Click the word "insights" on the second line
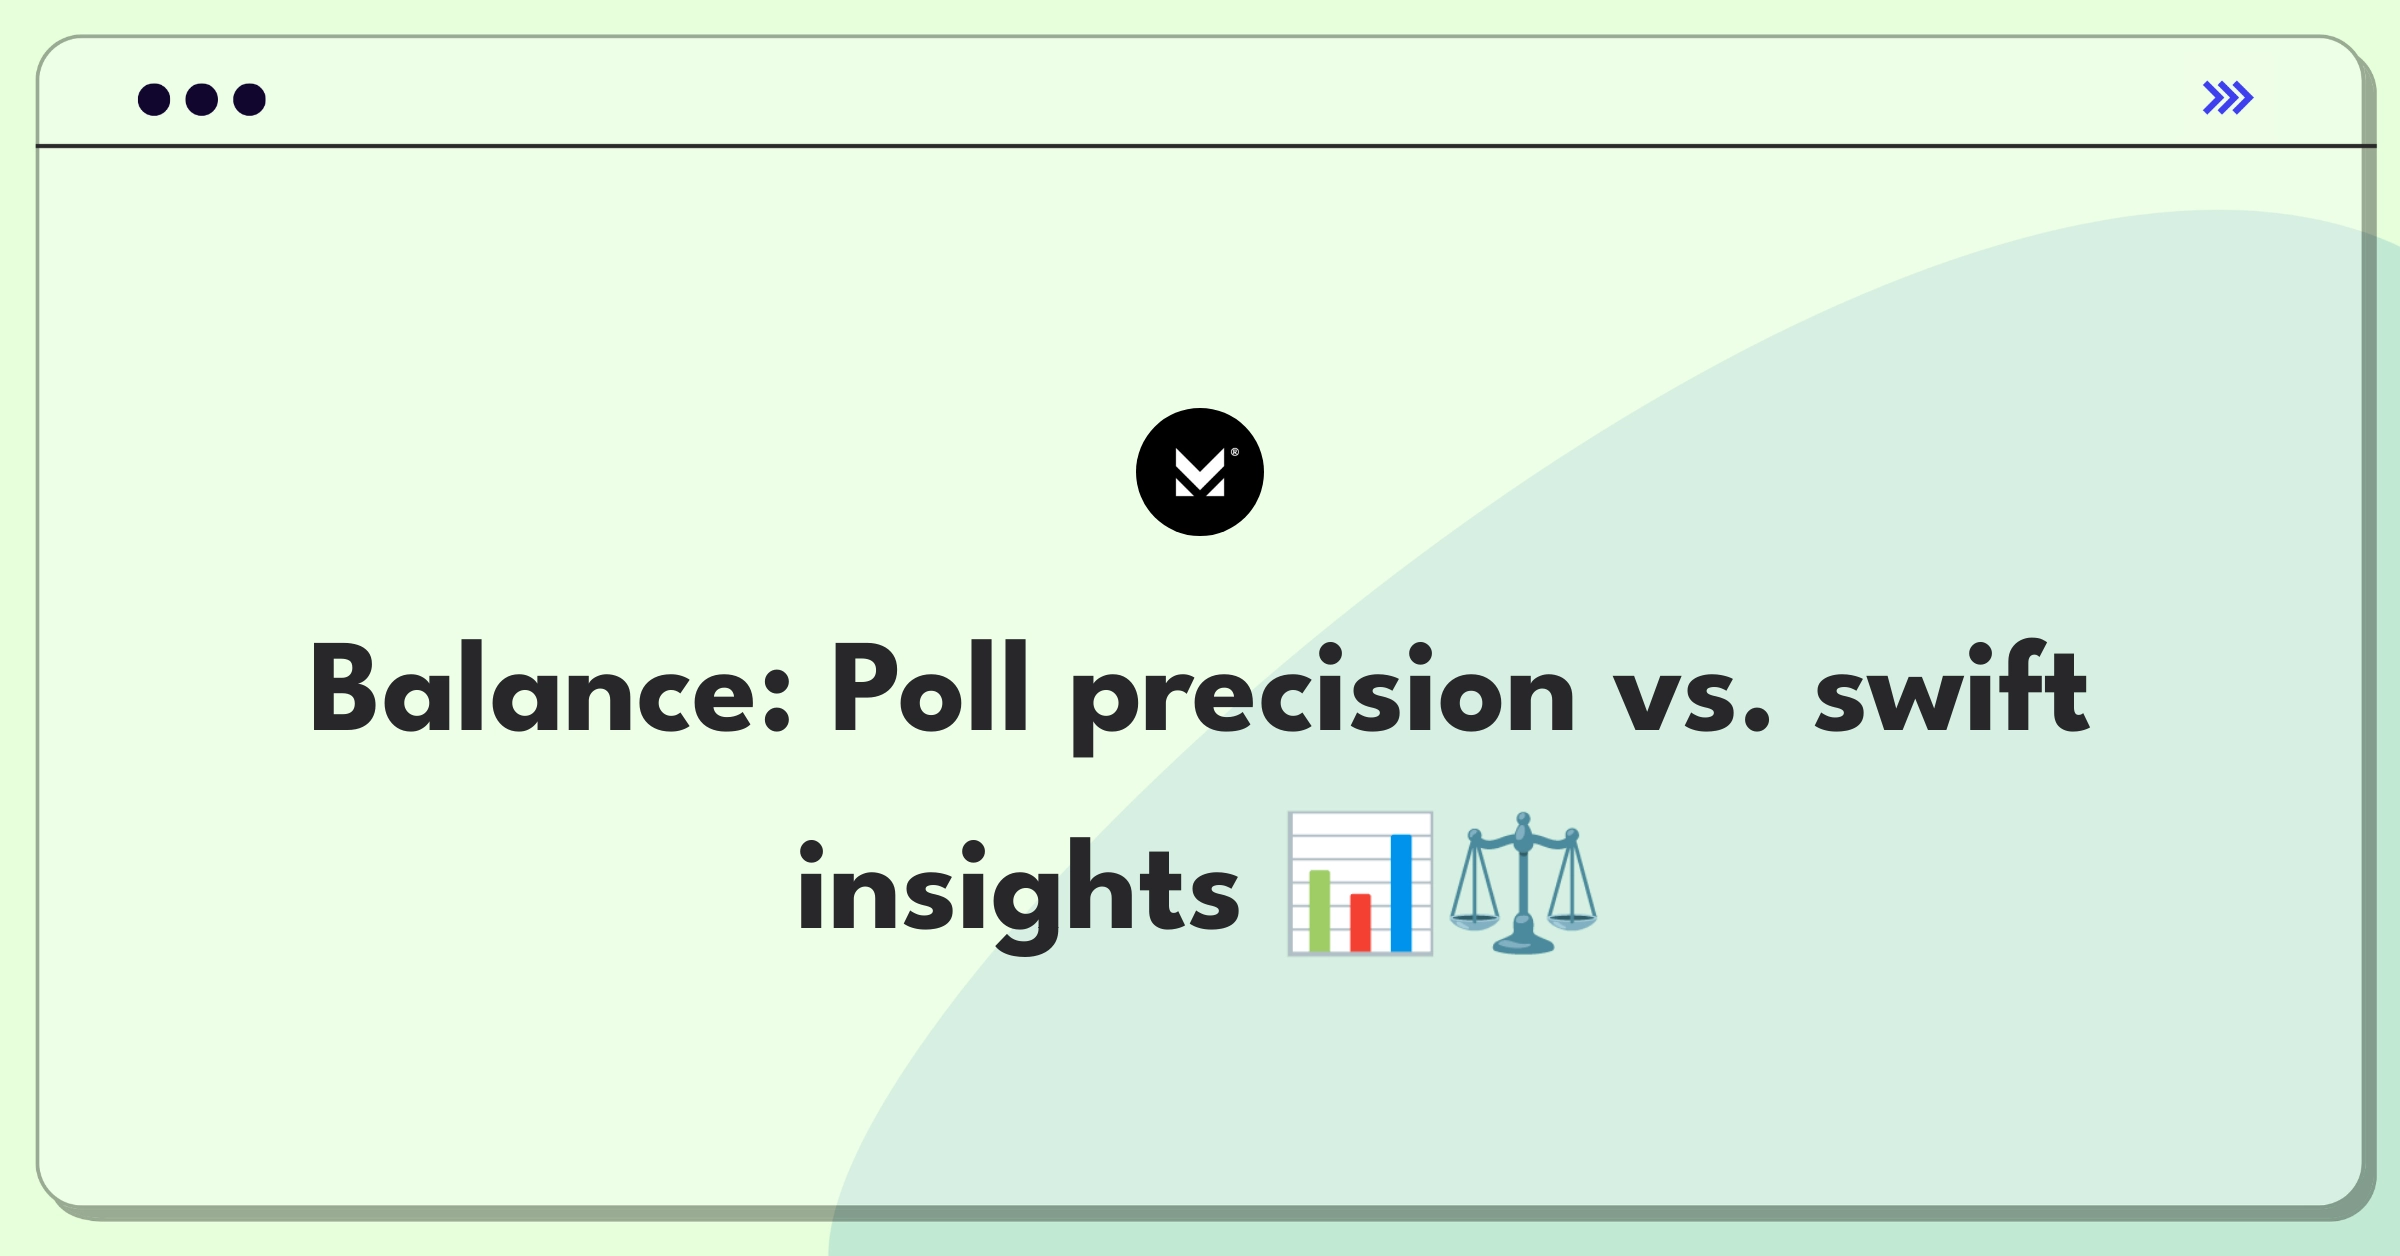 click(1019, 892)
